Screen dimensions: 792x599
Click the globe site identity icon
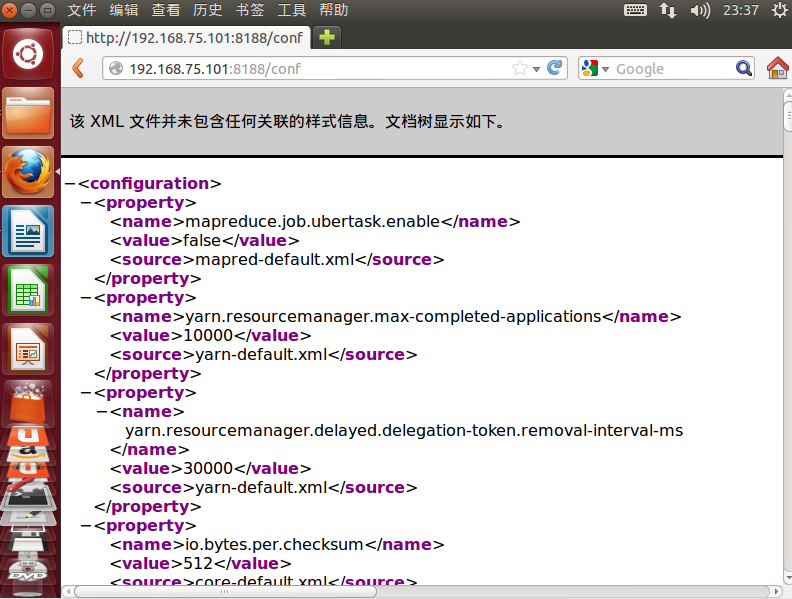click(x=116, y=68)
